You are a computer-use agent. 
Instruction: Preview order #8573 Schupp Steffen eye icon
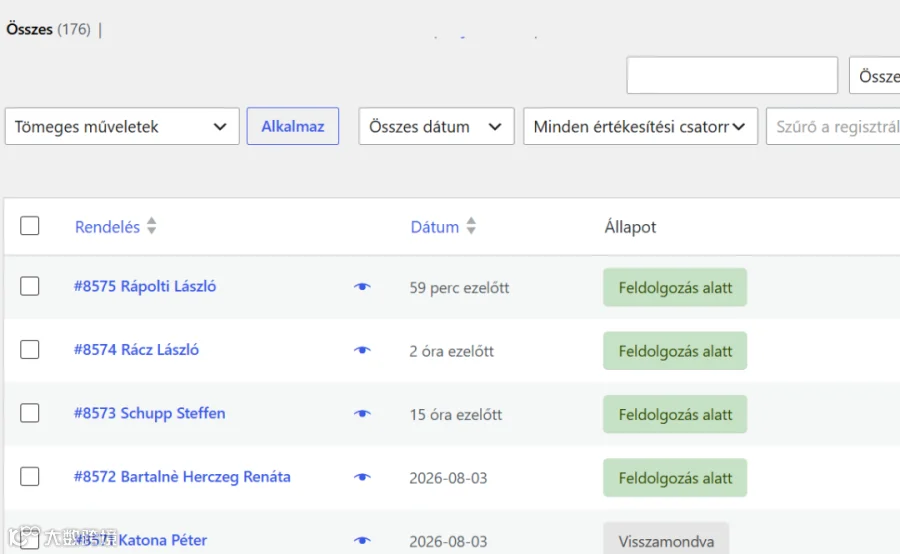(x=362, y=413)
